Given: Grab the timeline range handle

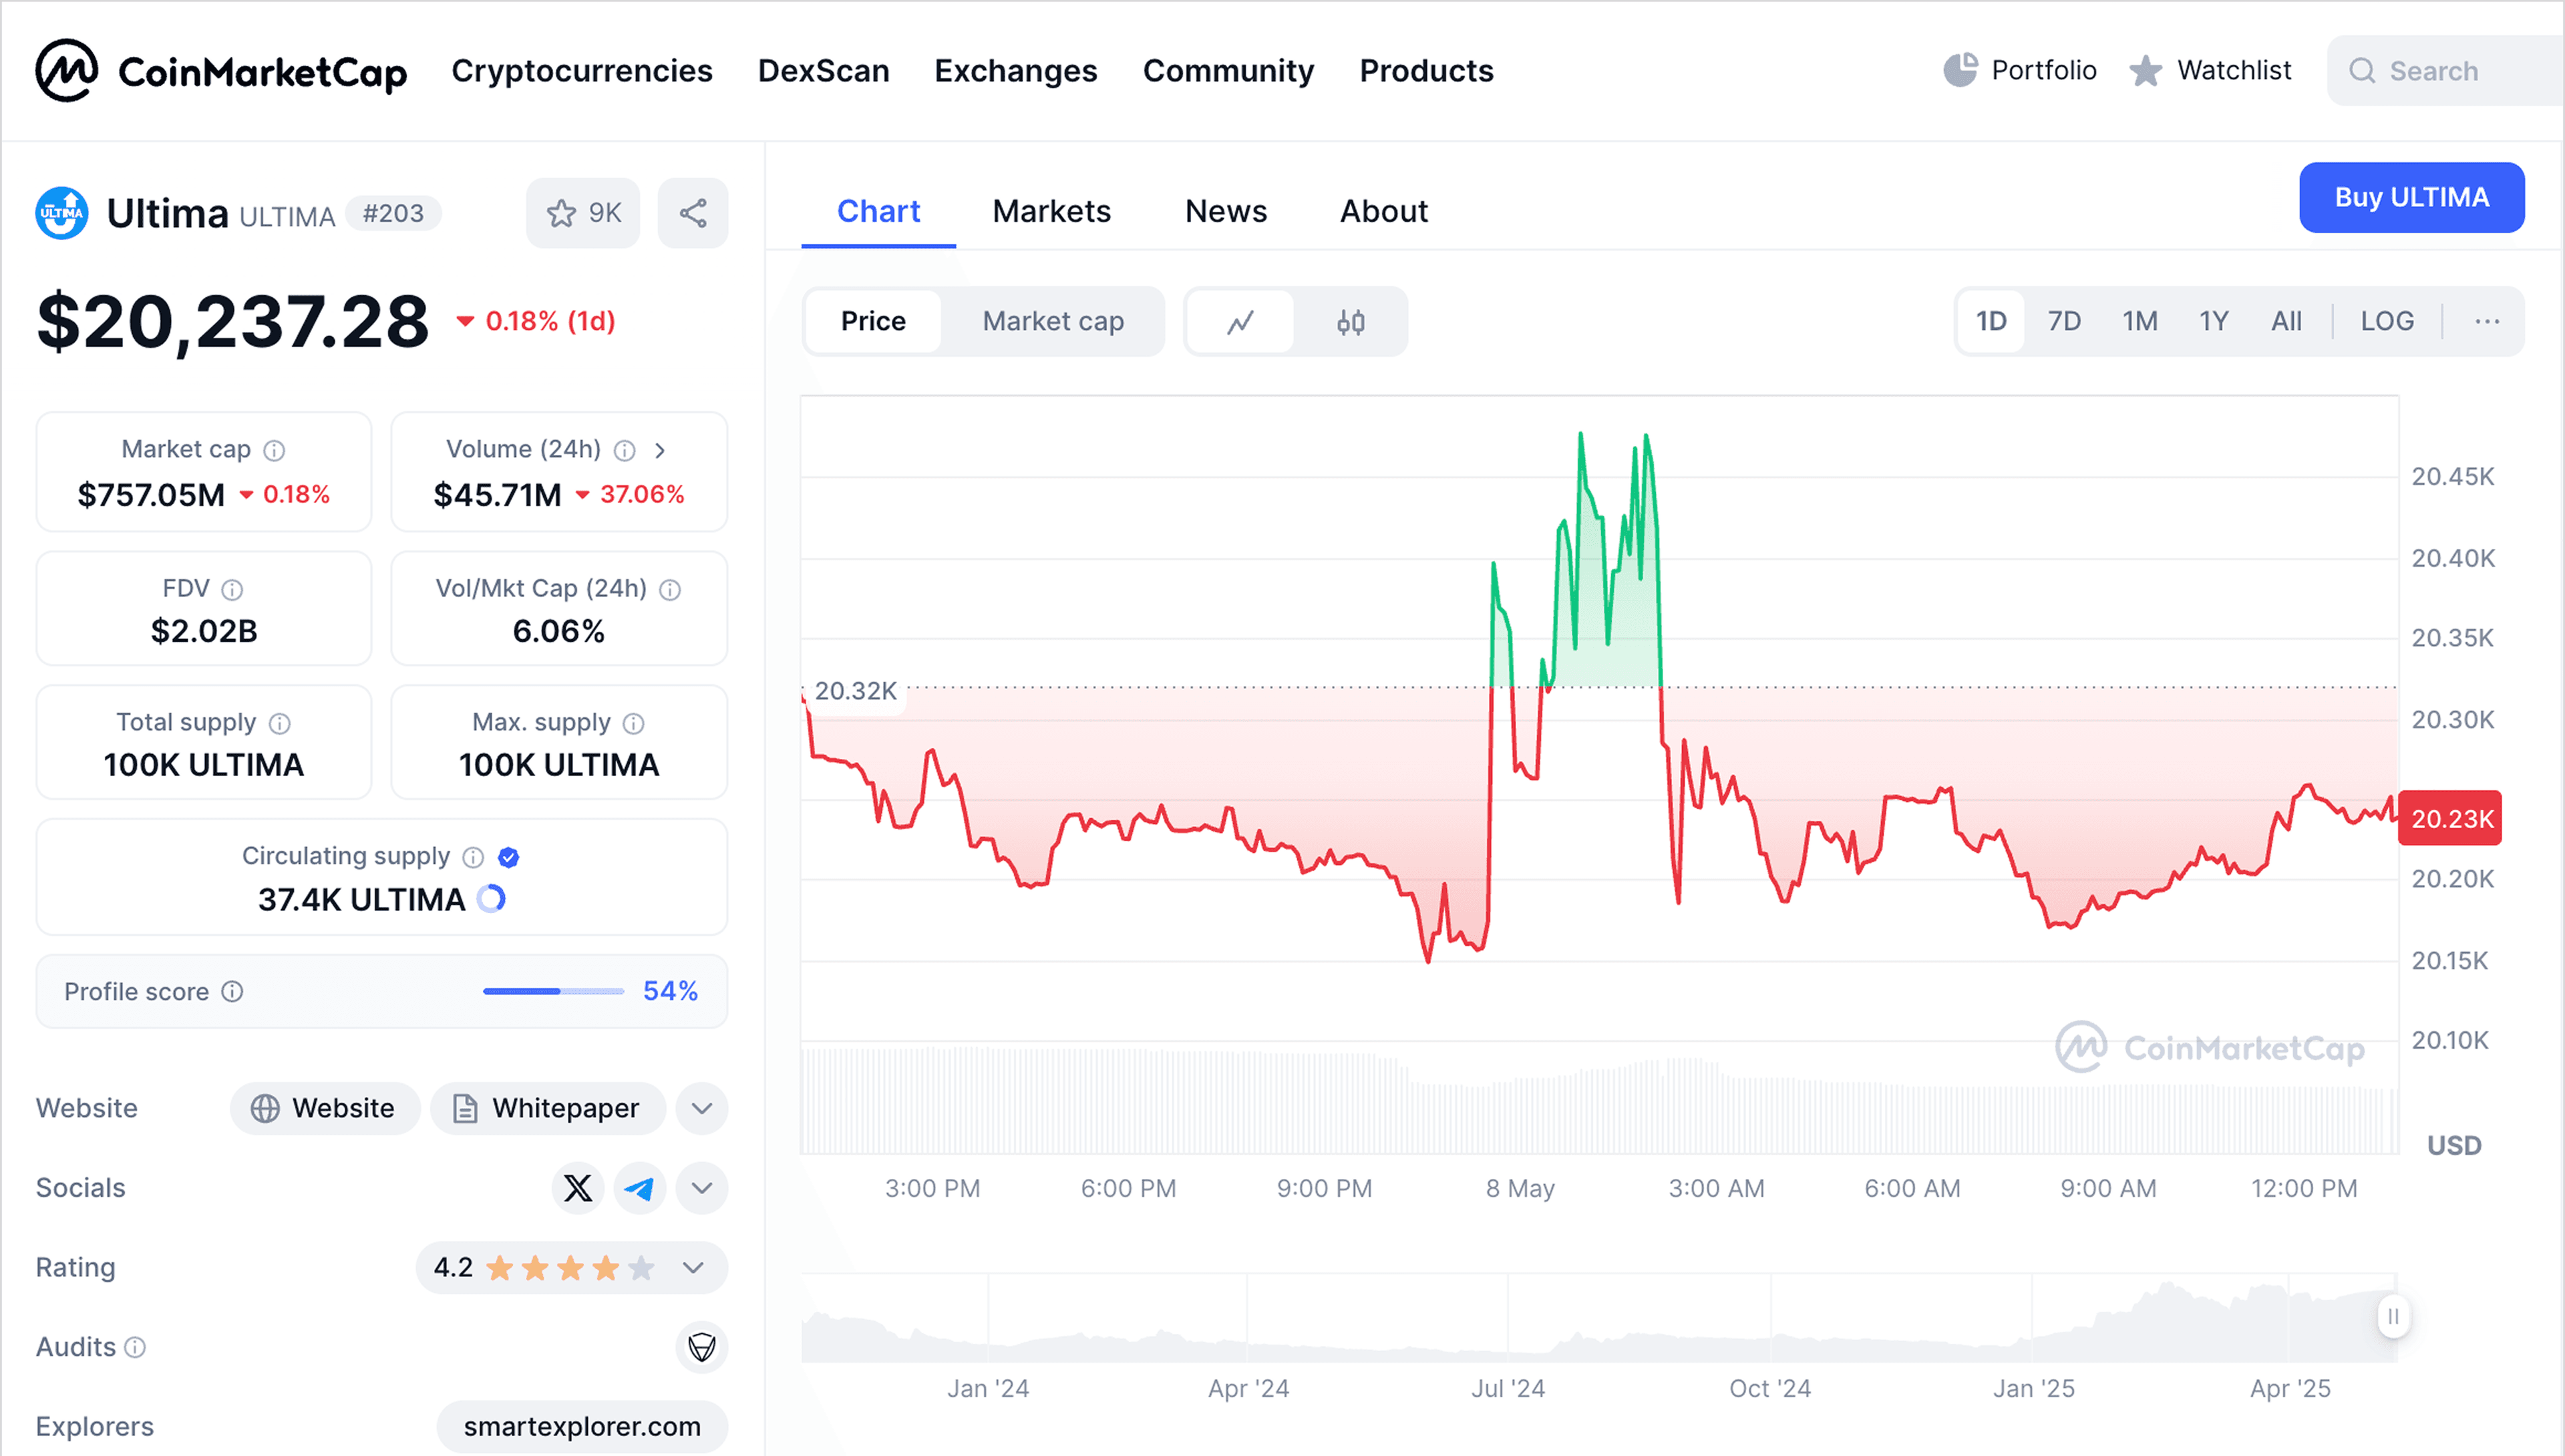Looking at the screenshot, I should click(x=2393, y=1316).
